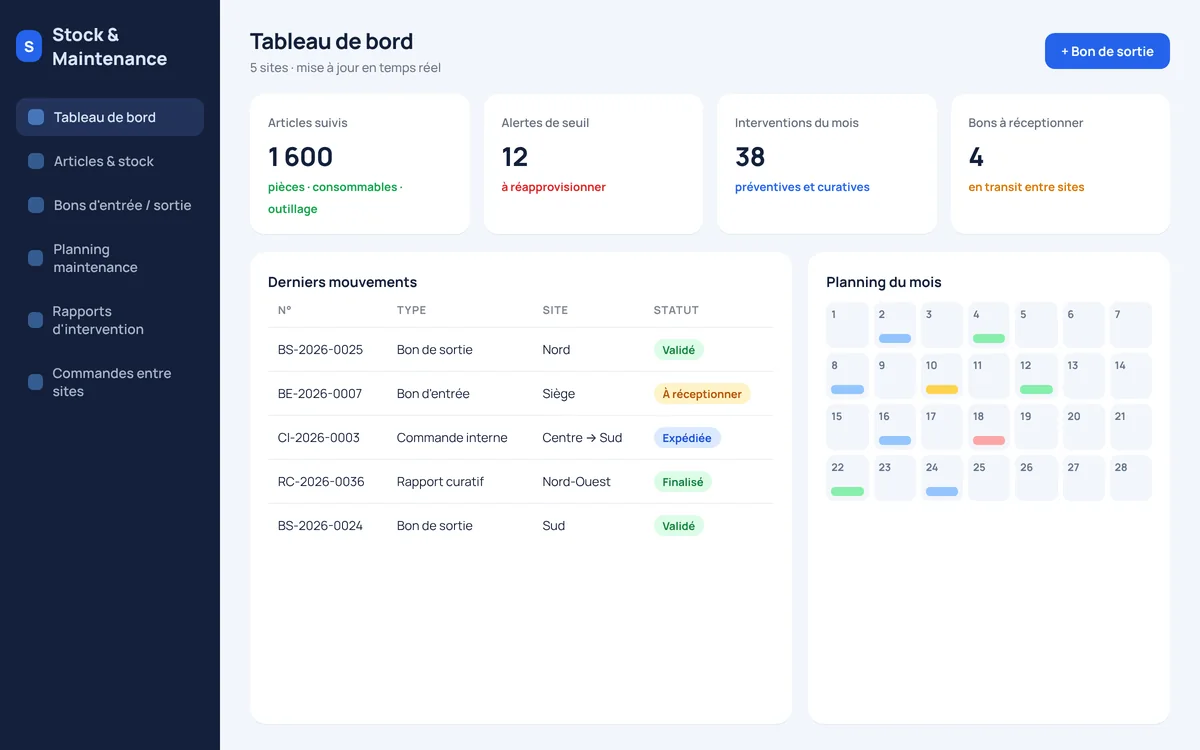The image size is (1200, 750).
Task: Select day 26 in the calendar
Action: 1036,478
